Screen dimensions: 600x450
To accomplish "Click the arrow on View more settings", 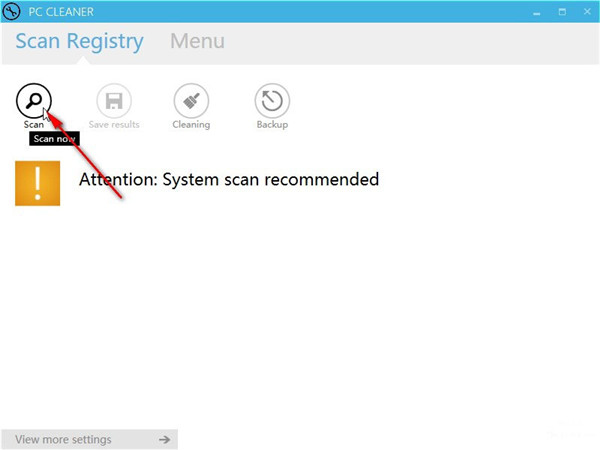I will coord(164,439).
